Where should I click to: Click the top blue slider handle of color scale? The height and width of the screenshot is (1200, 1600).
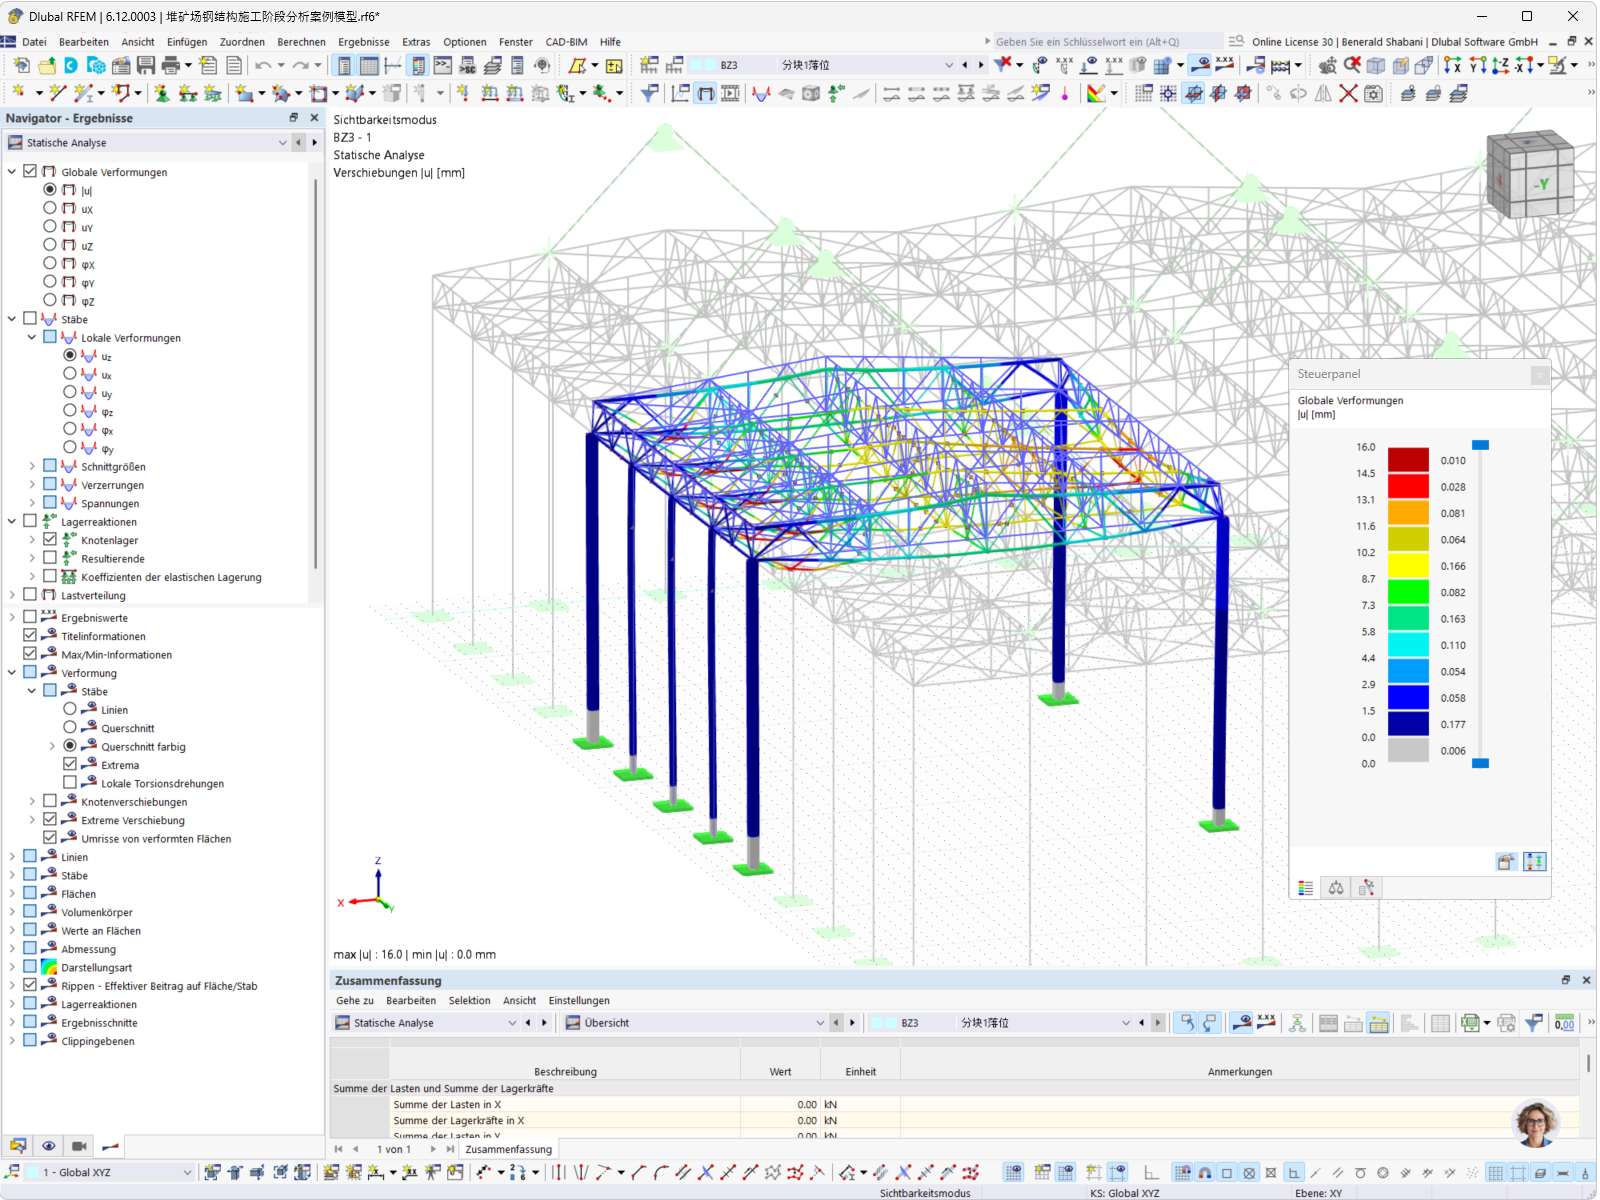(1481, 445)
